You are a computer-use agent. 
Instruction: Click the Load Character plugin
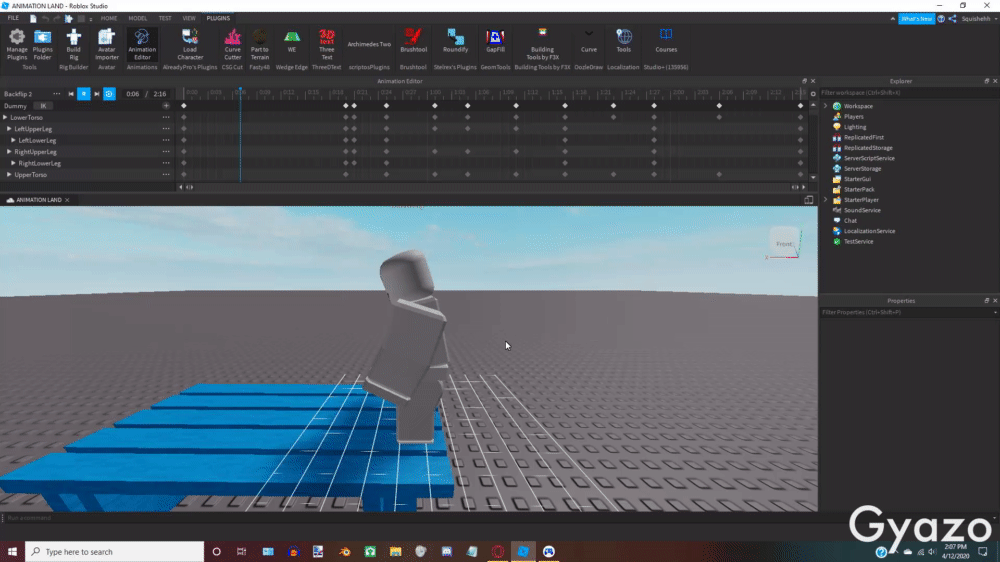coord(190,45)
